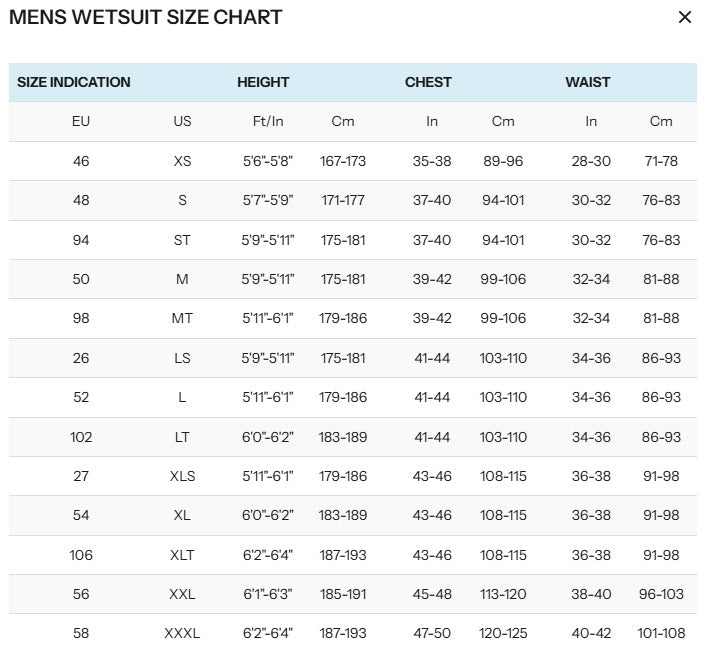Select the Ft/In height sub-header
Image resolution: width=717 pixels, height=656 pixels.
[x=268, y=121]
